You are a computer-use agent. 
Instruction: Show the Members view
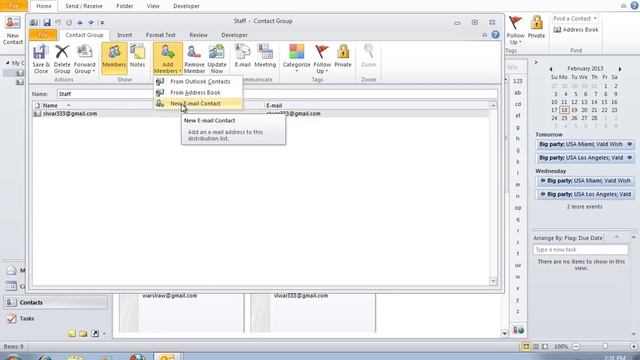click(x=114, y=58)
